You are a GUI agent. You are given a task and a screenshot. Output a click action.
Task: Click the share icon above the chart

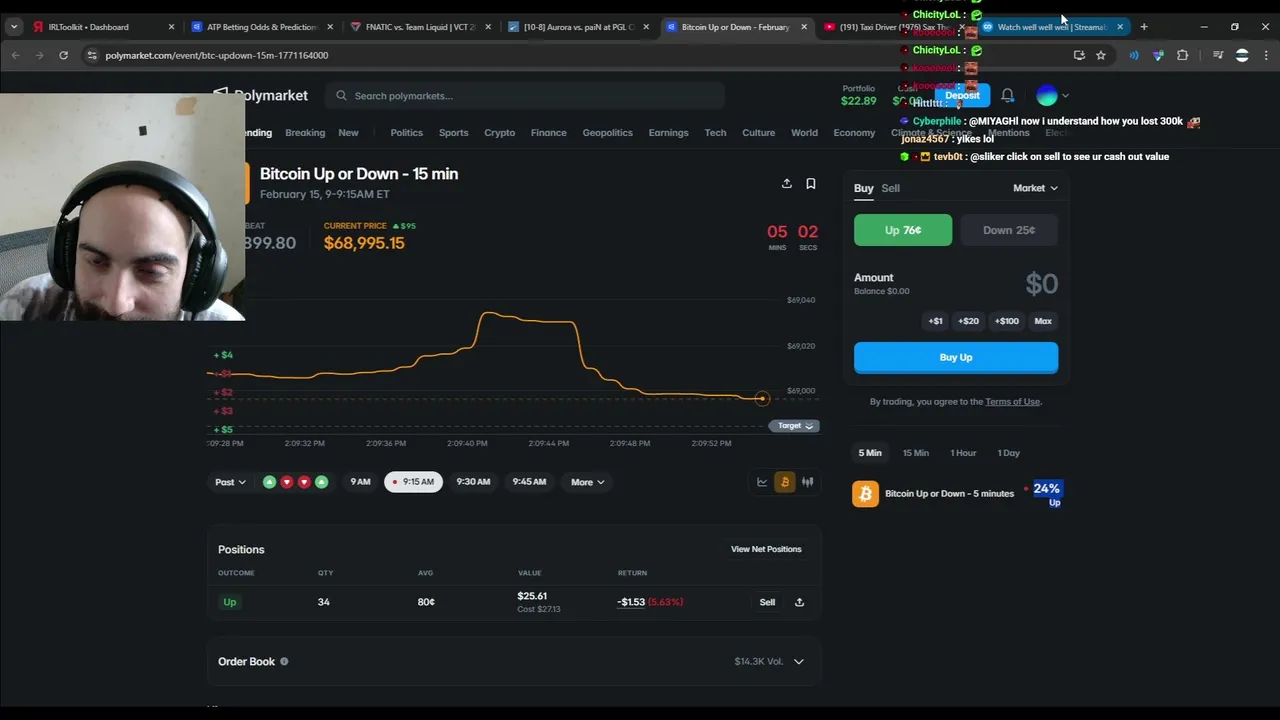[x=787, y=183]
